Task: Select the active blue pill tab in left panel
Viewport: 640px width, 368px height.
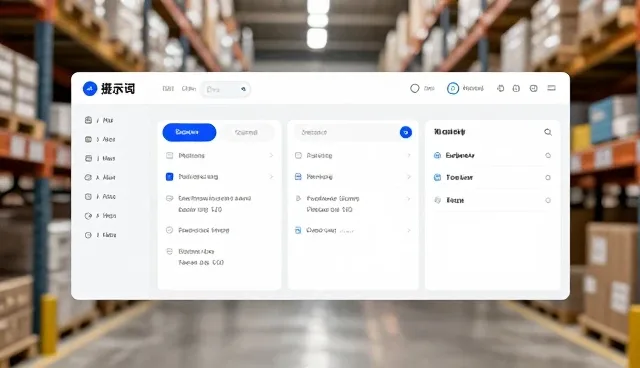Action: point(189,132)
